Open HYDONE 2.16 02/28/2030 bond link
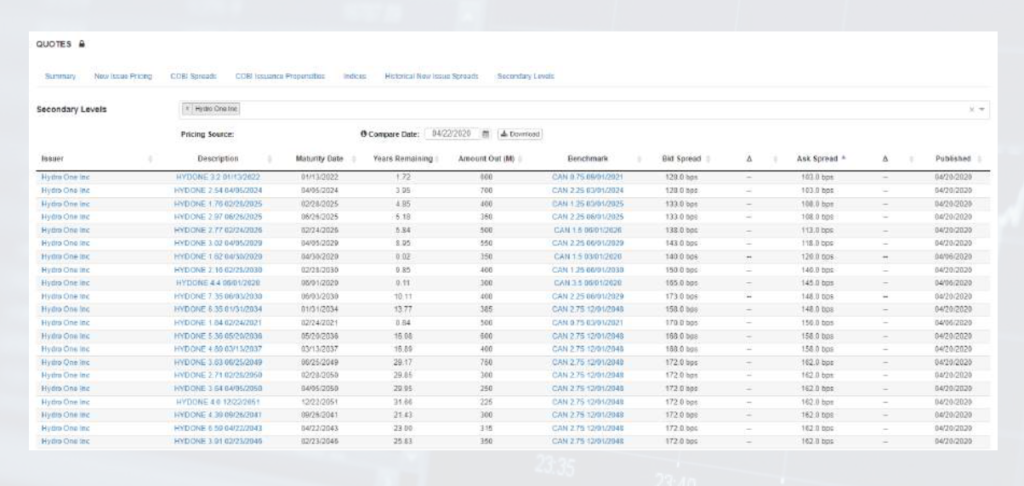 [218, 270]
